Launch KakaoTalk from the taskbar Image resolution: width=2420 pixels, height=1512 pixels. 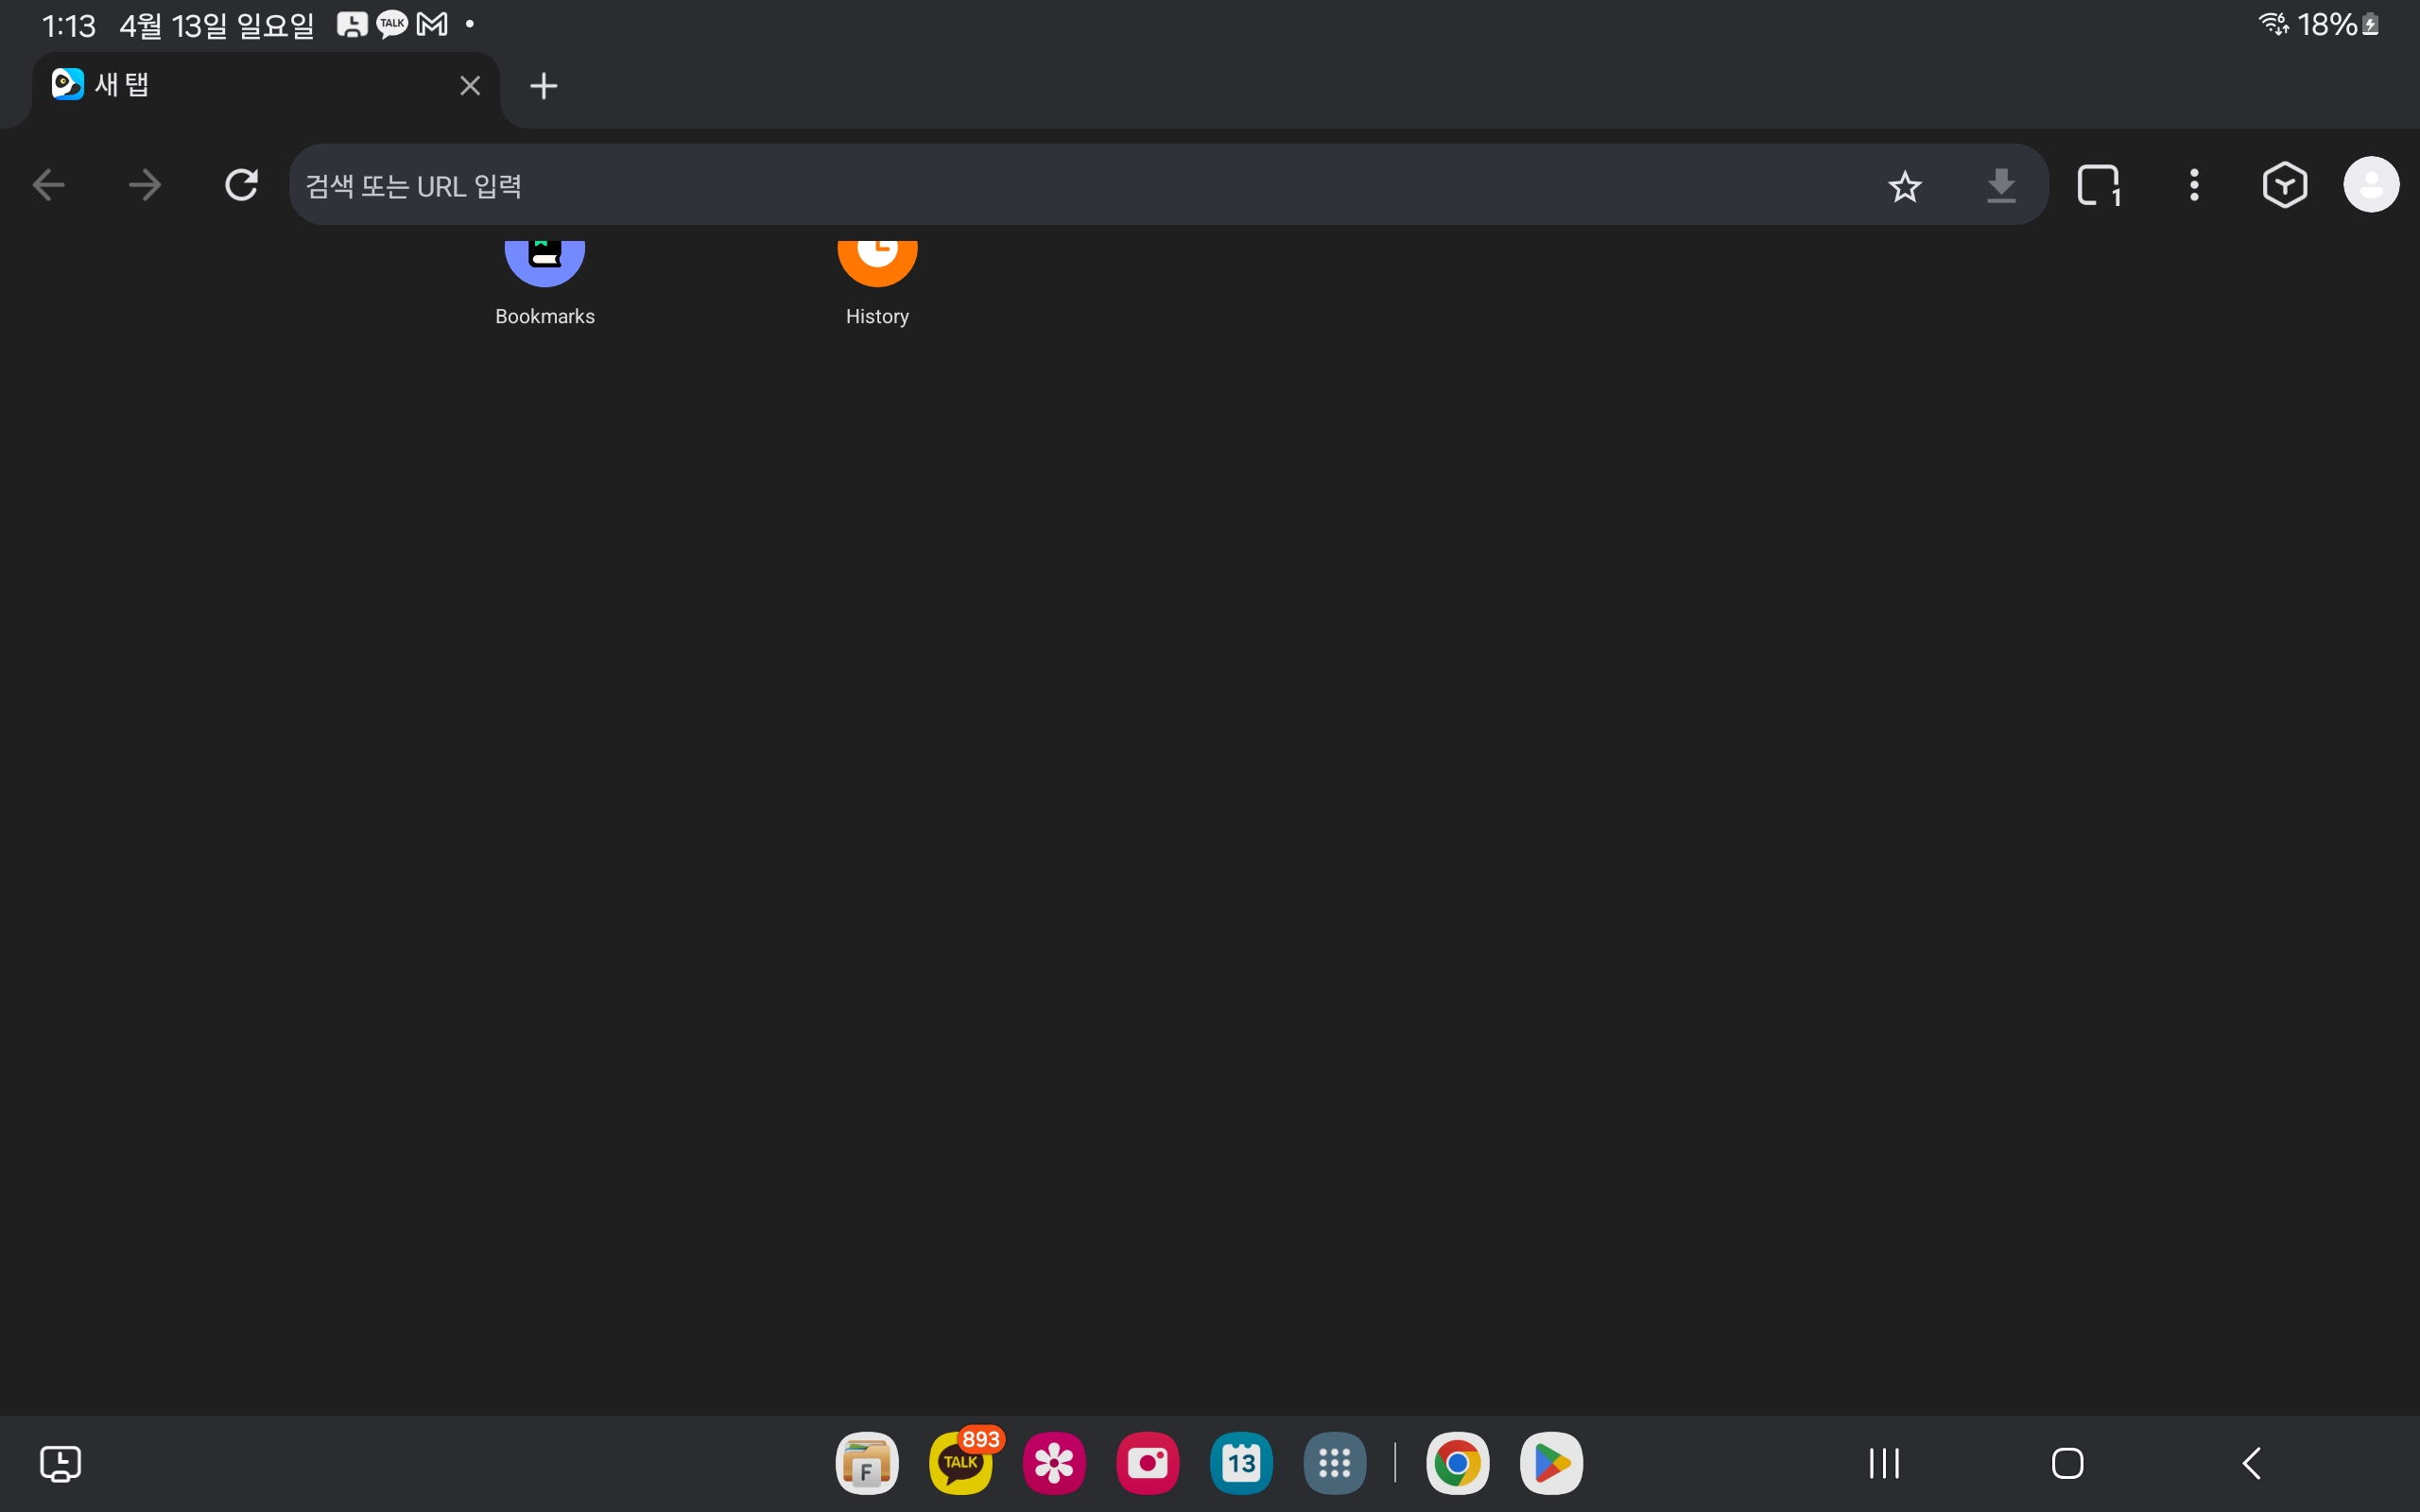[960, 1463]
